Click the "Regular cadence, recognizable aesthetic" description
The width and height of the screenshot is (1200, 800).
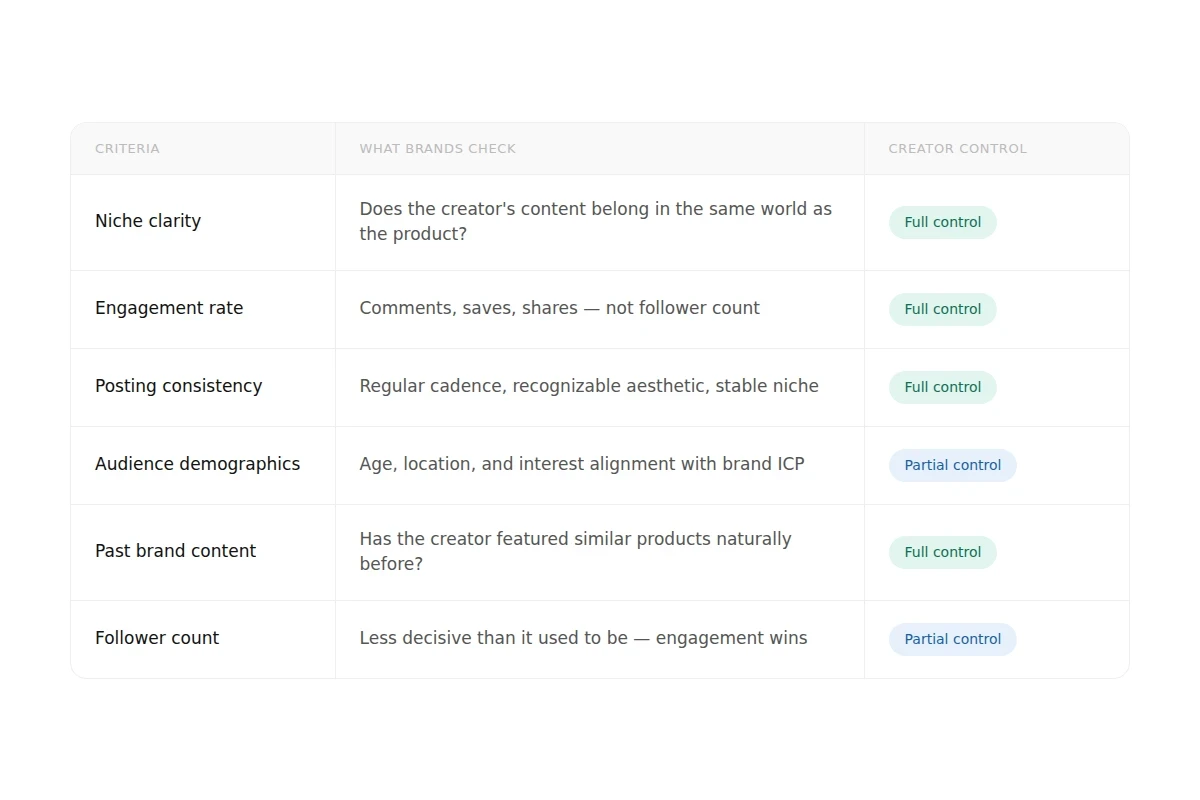click(x=588, y=386)
